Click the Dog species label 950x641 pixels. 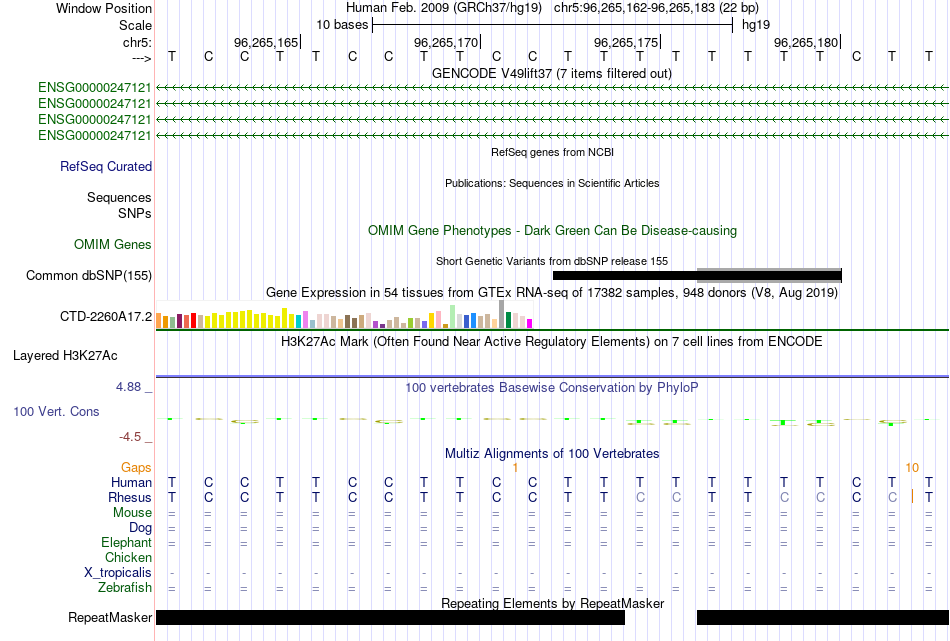point(140,528)
